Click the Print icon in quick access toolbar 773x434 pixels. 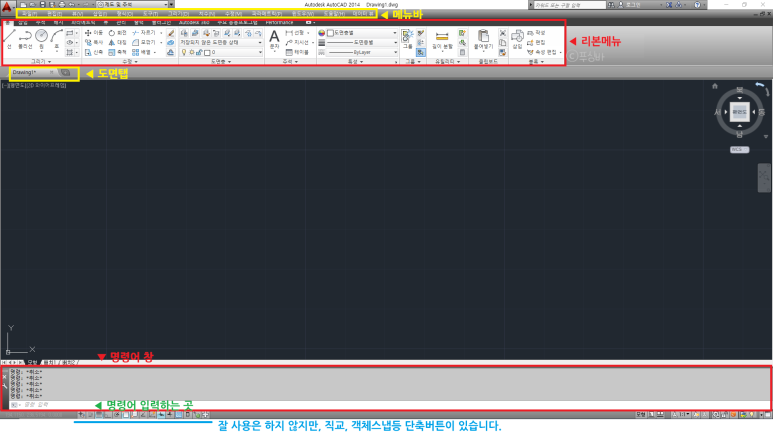62,4
